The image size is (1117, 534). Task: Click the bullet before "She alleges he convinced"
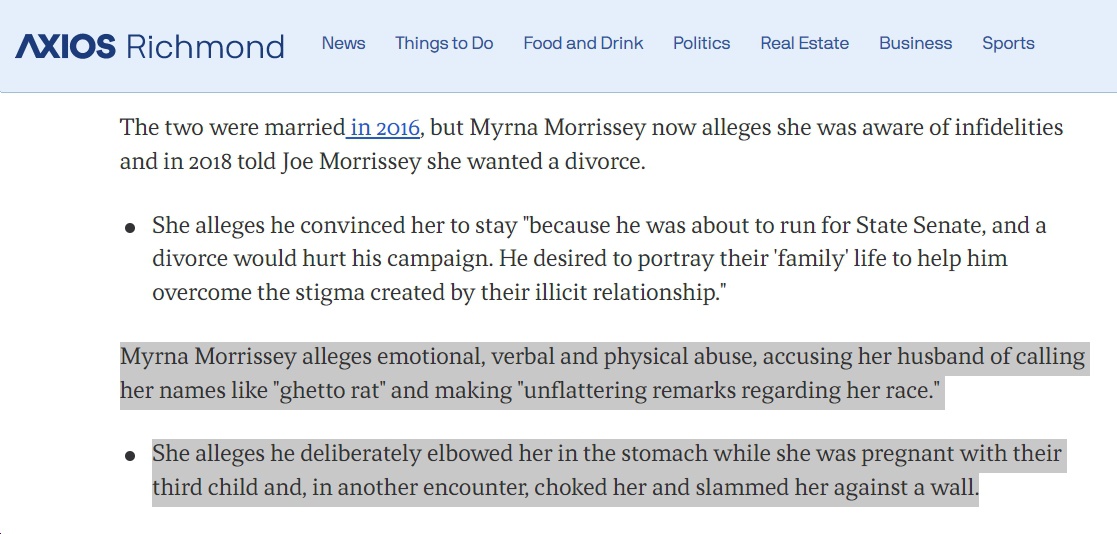click(x=130, y=229)
